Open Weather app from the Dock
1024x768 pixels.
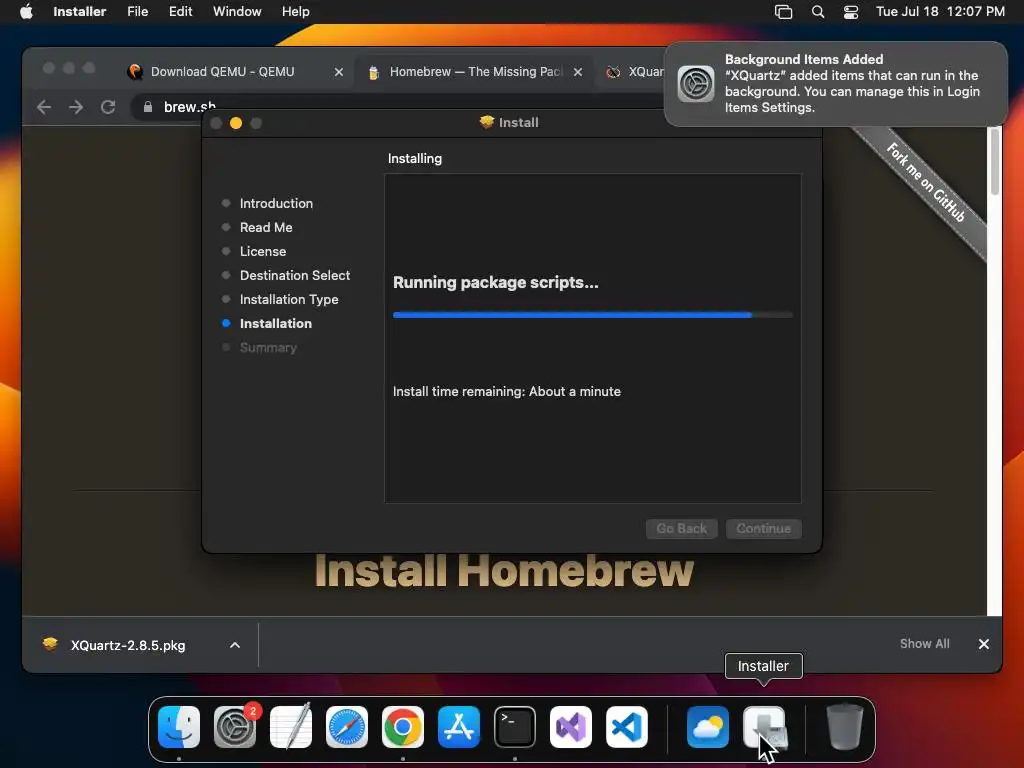click(x=708, y=727)
